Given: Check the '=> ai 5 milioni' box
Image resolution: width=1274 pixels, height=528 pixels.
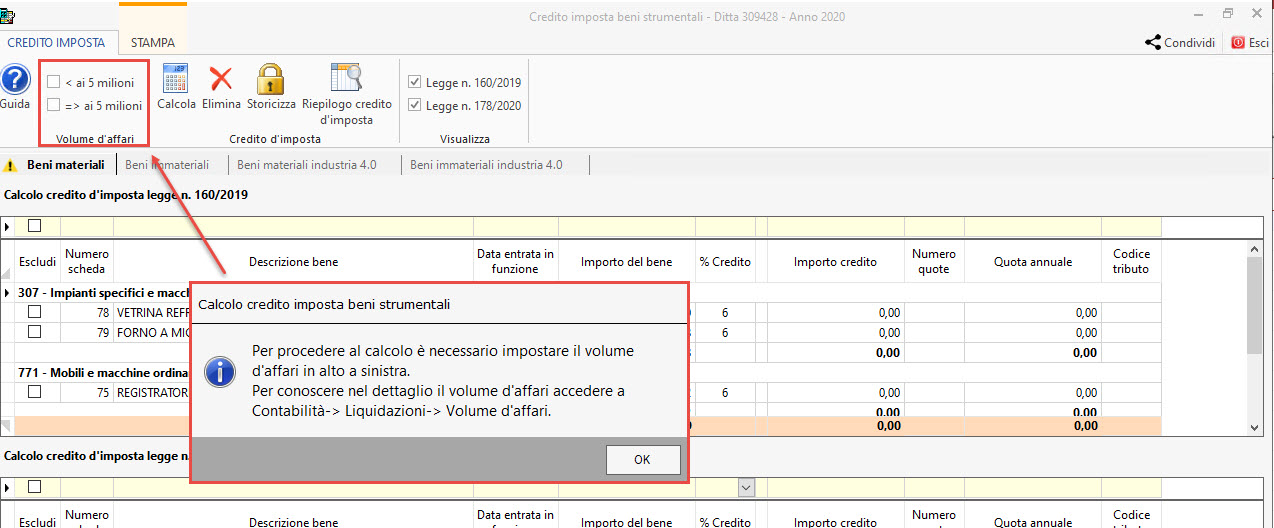Looking at the screenshot, I should click(54, 104).
